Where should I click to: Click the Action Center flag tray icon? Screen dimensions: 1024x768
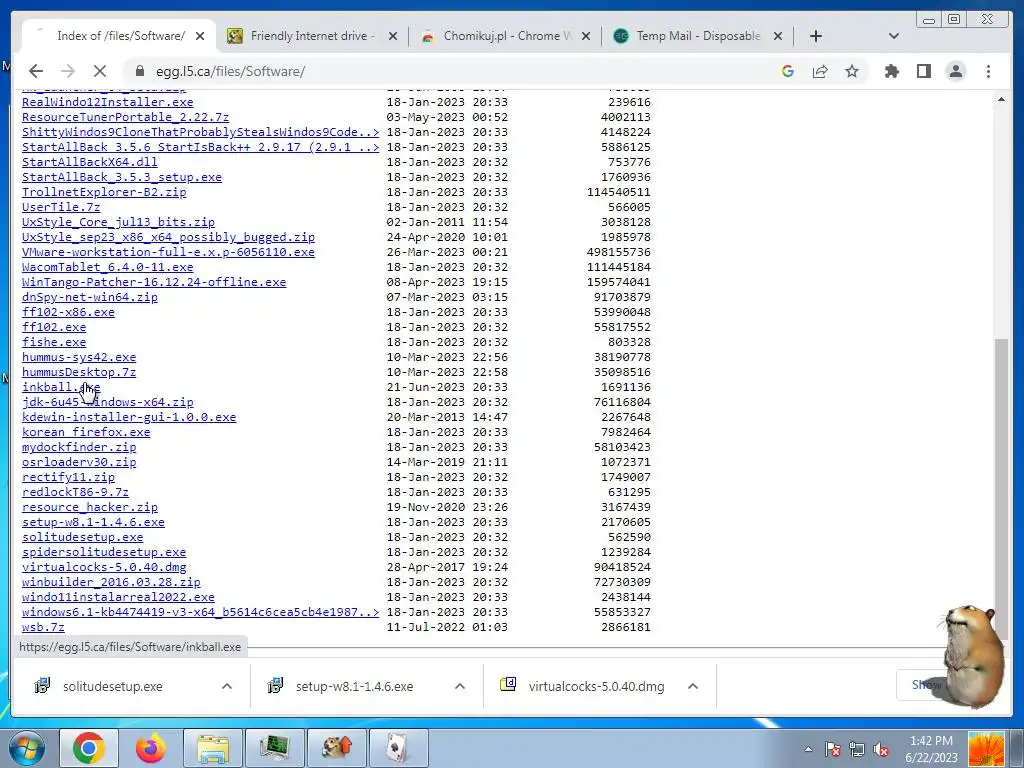coord(833,749)
